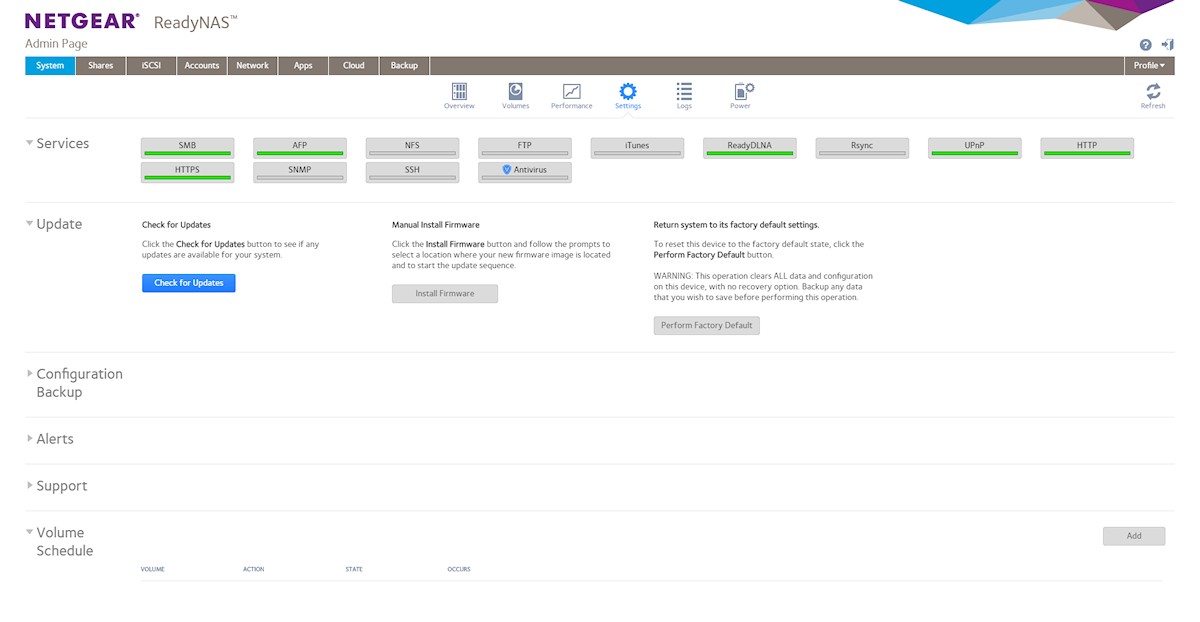The width and height of the screenshot is (1200, 622).
Task: Switch to the Network tab
Action: tap(252, 66)
